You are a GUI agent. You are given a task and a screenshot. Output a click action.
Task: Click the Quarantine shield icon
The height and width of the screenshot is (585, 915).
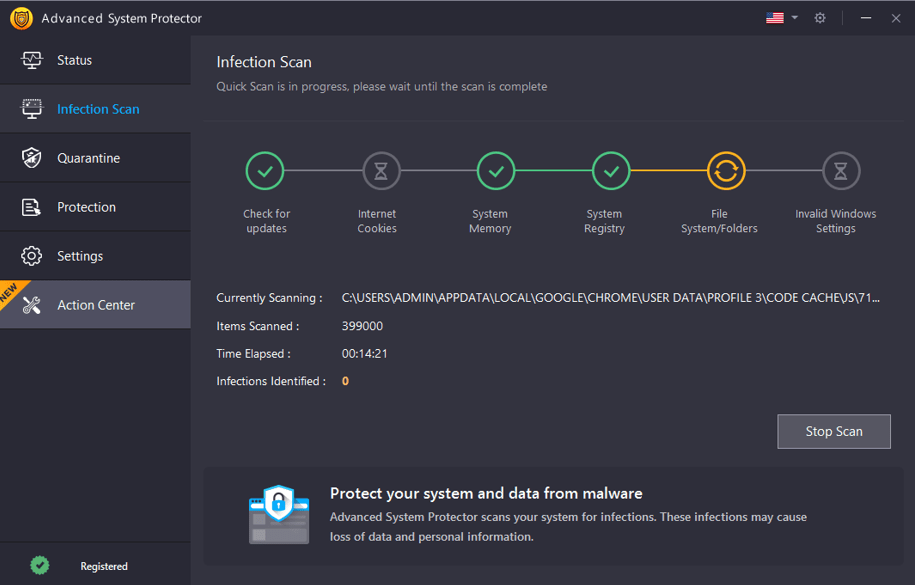coord(32,158)
